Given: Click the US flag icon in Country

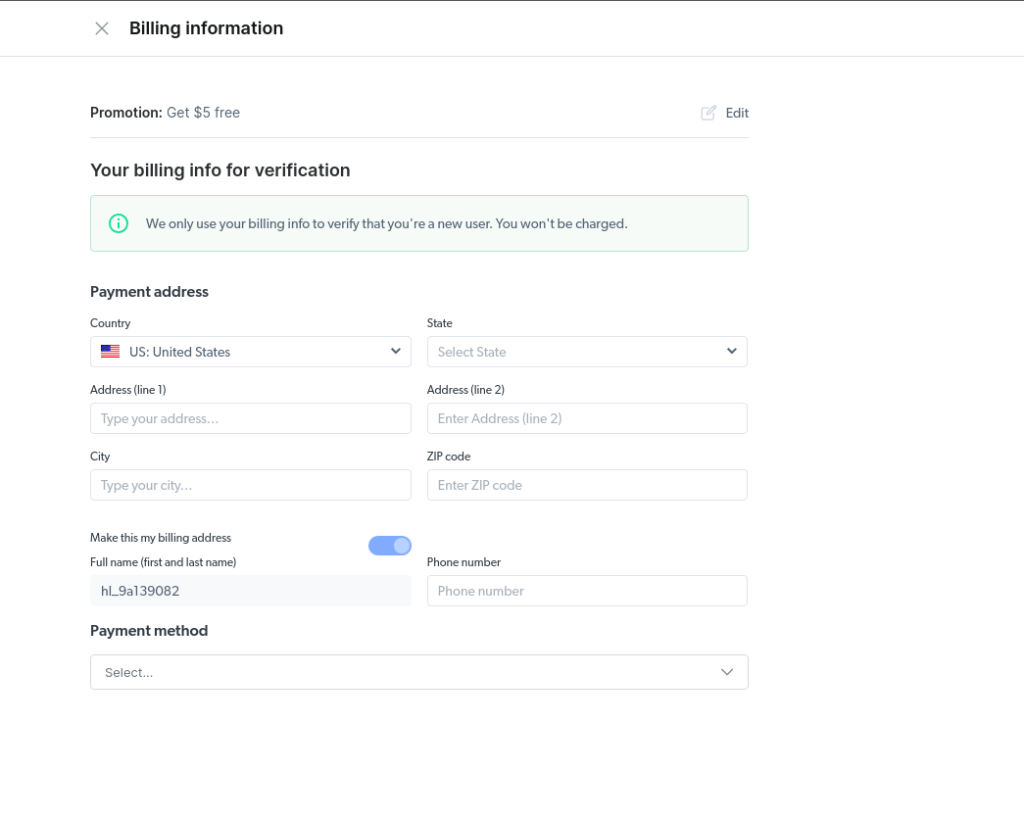Looking at the screenshot, I should coord(110,352).
